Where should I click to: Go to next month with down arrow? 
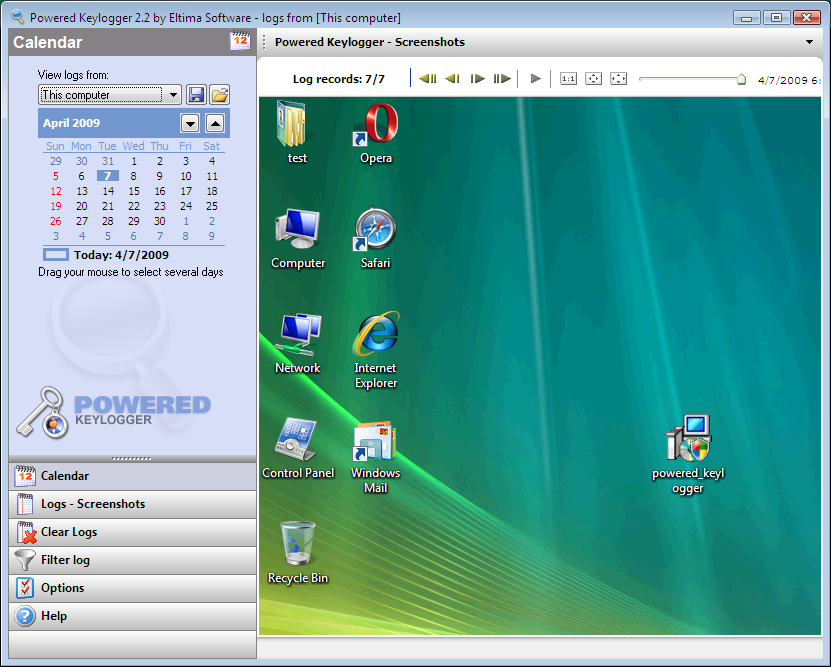tap(190, 123)
